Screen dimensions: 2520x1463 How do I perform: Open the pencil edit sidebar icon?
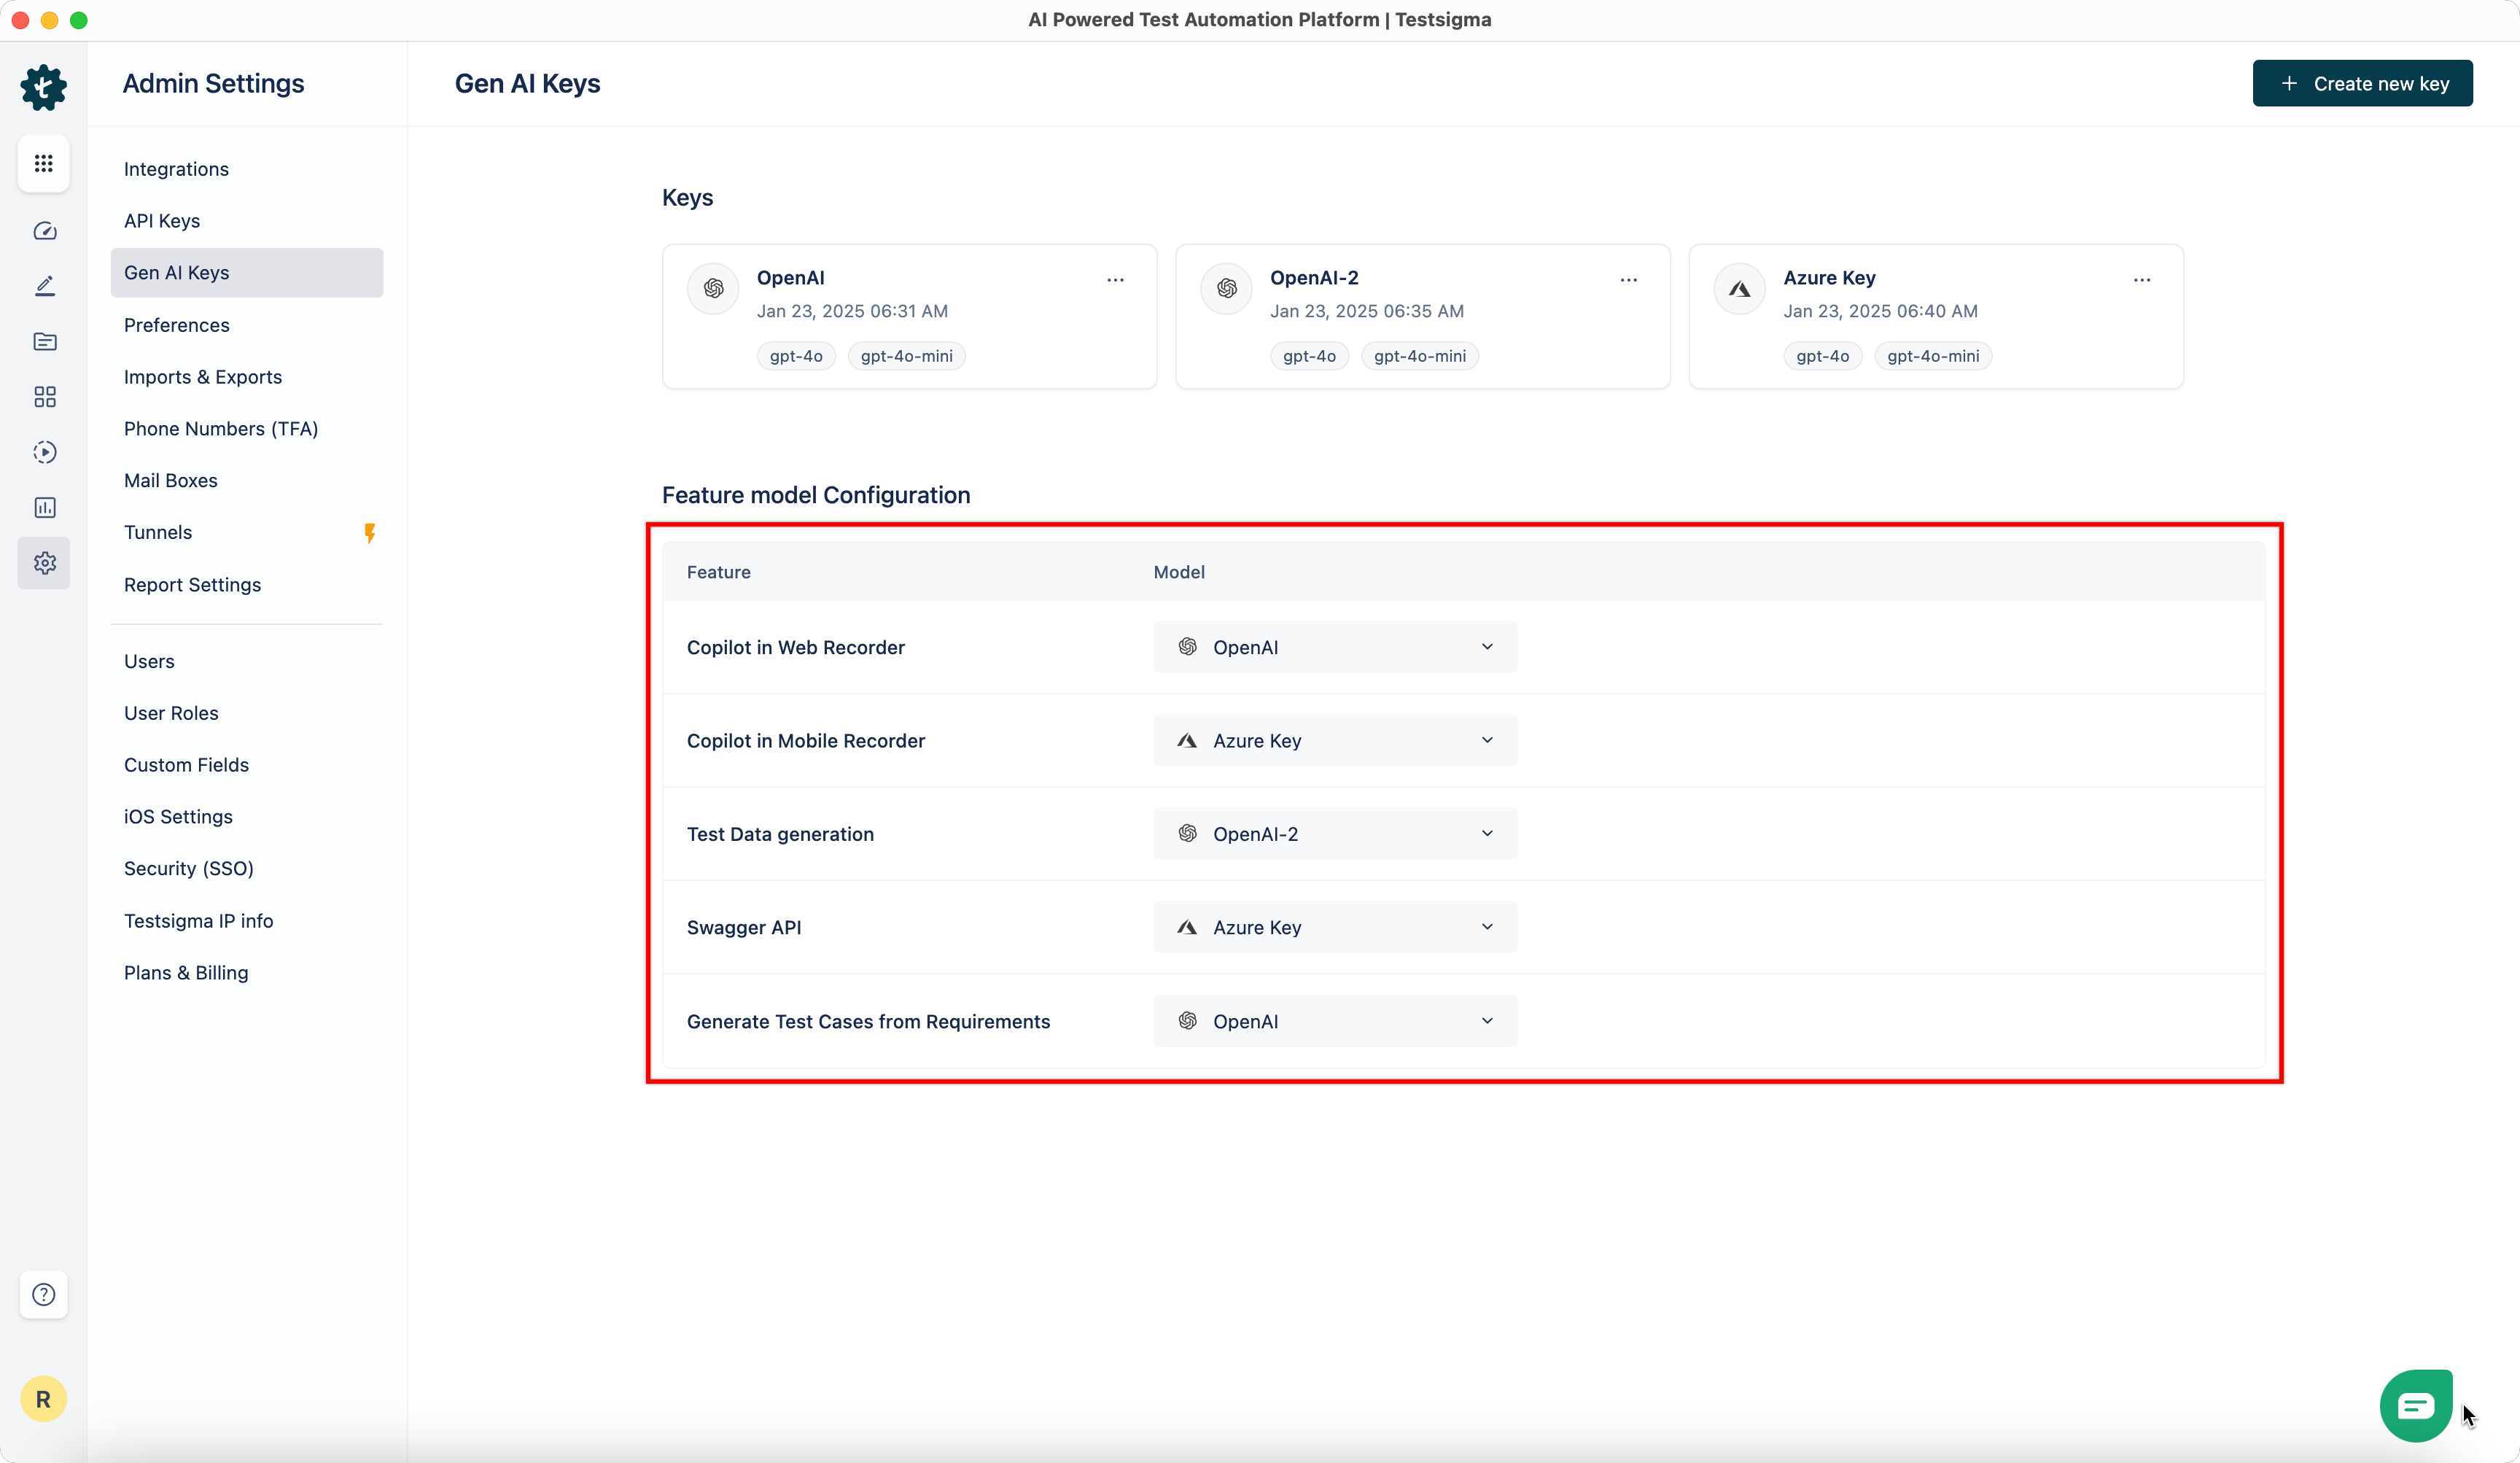click(x=44, y=286)
